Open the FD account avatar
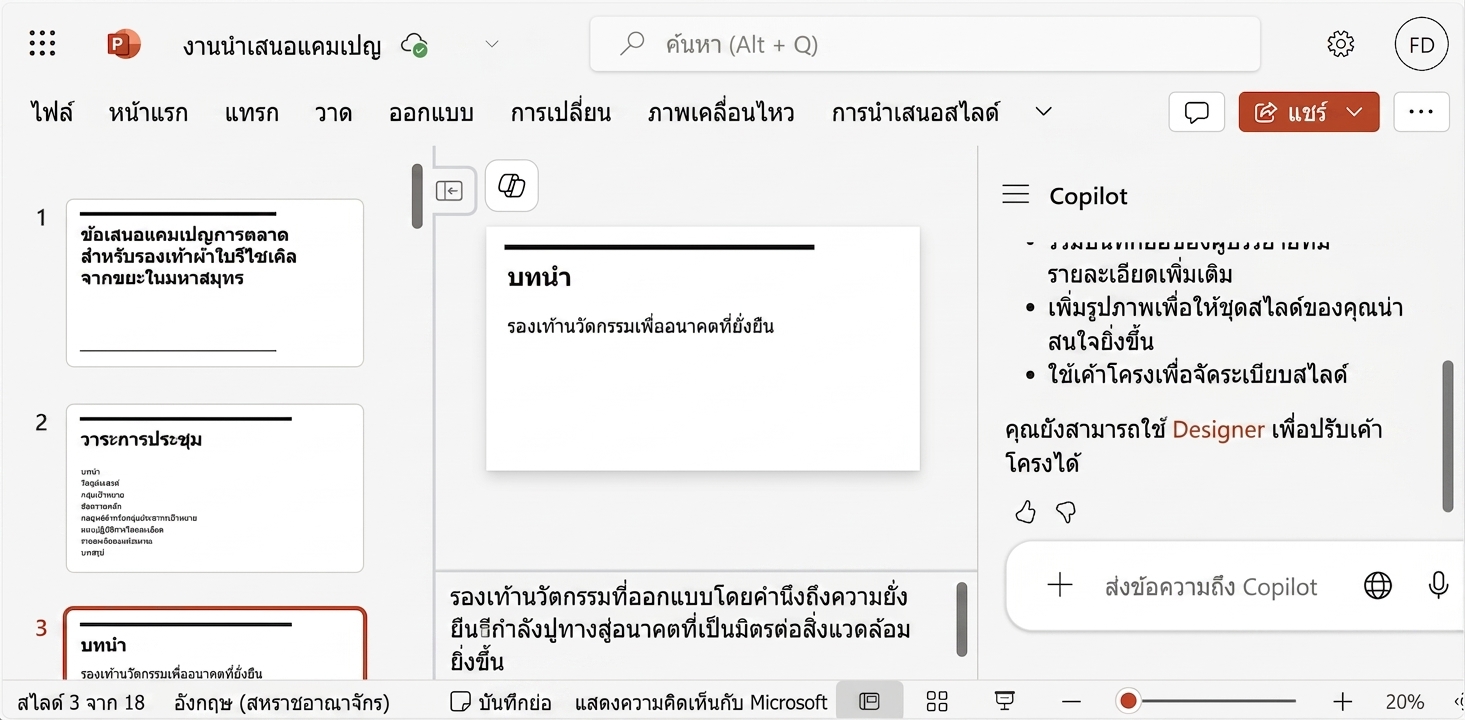 coord(1421,44)
